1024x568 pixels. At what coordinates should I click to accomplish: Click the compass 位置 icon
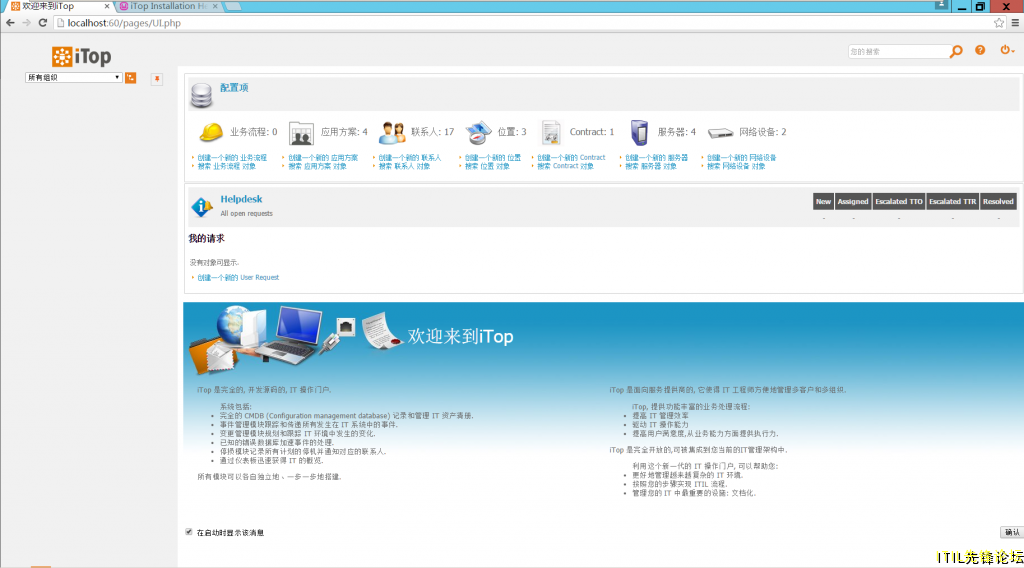[x=478, y=133]
